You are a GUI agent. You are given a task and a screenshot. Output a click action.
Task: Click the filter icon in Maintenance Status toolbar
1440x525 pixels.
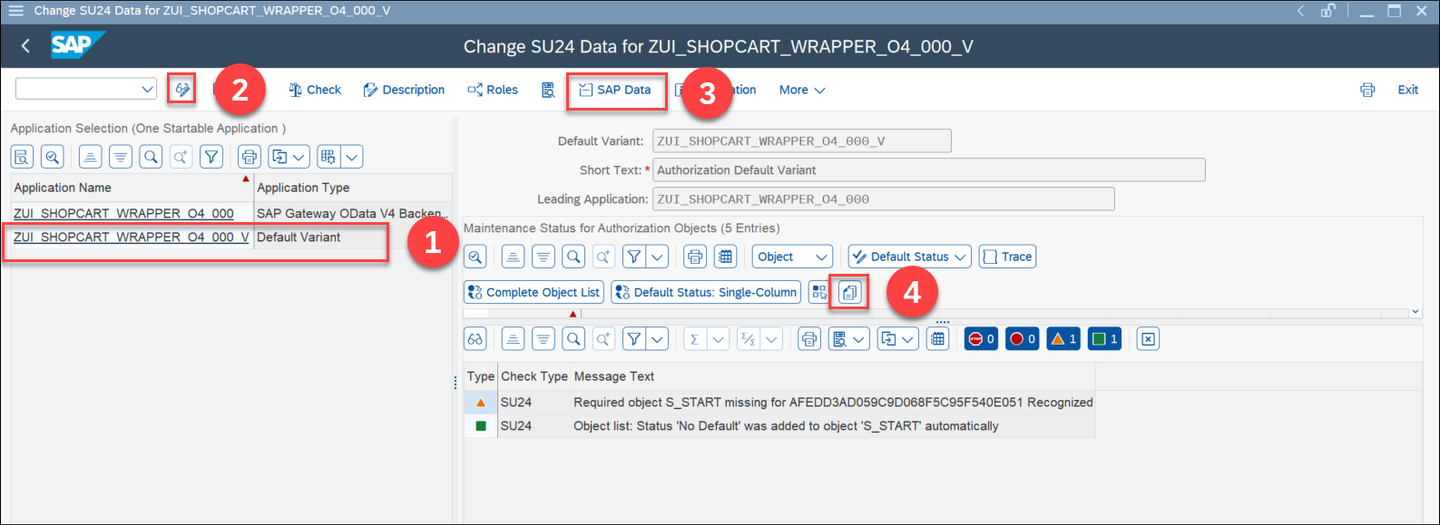pyautogui.click(x=634, y=257)
